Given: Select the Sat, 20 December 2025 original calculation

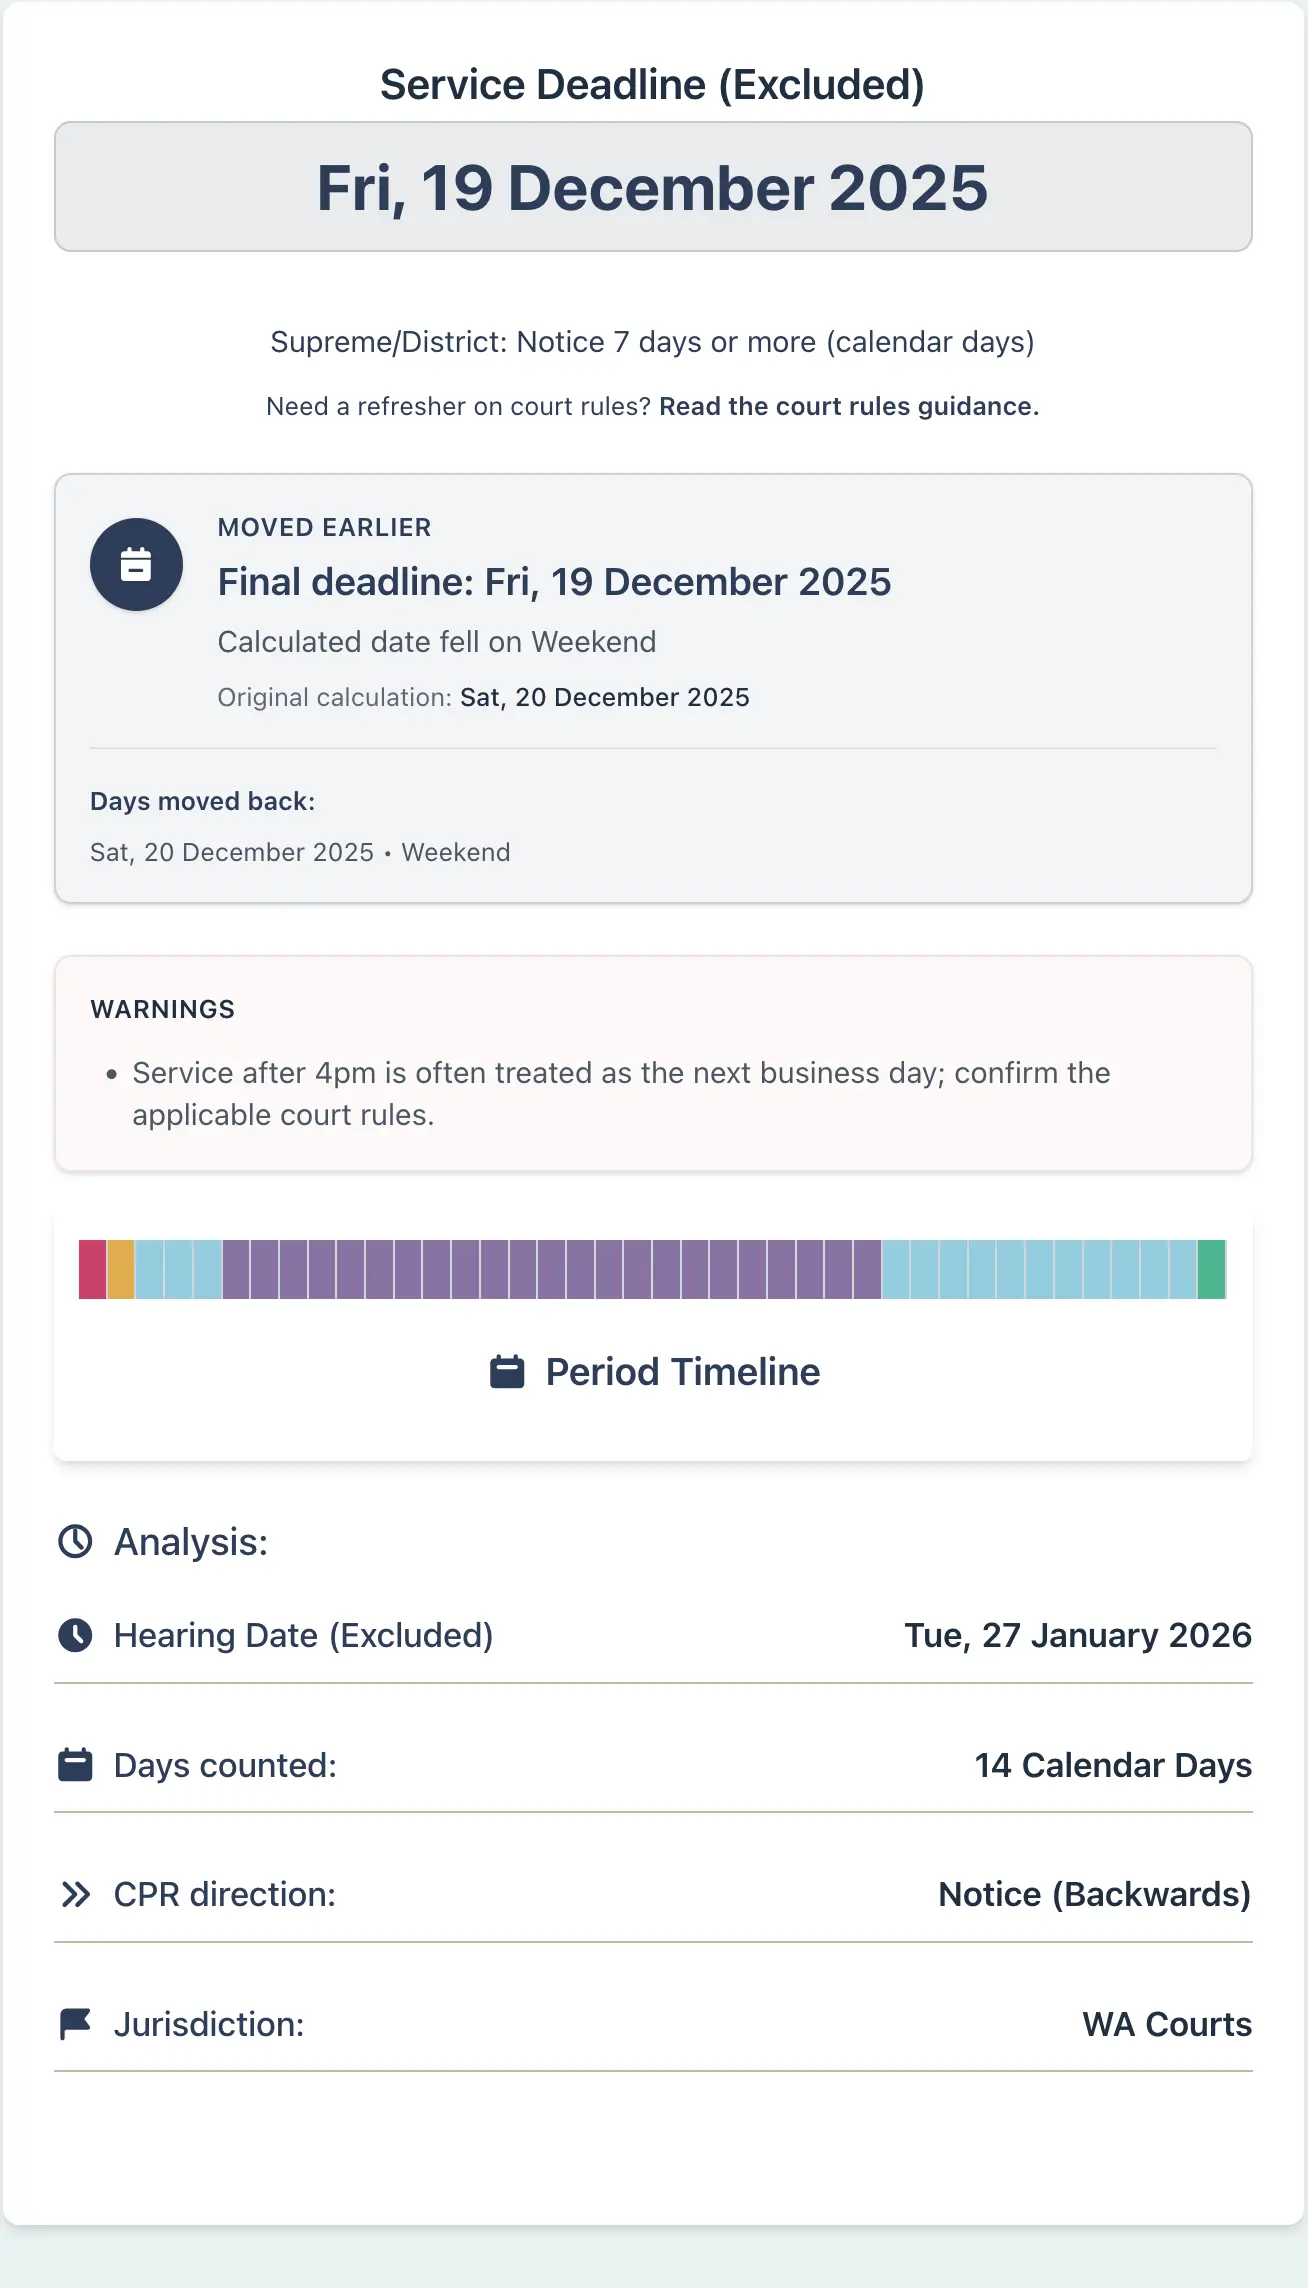Looking at the screenshot, I should [x=603, y=697].
